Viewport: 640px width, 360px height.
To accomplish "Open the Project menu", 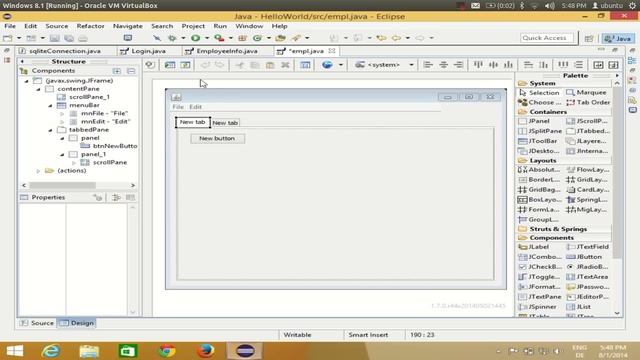I will pyautogui.click(x=193, y=26).
